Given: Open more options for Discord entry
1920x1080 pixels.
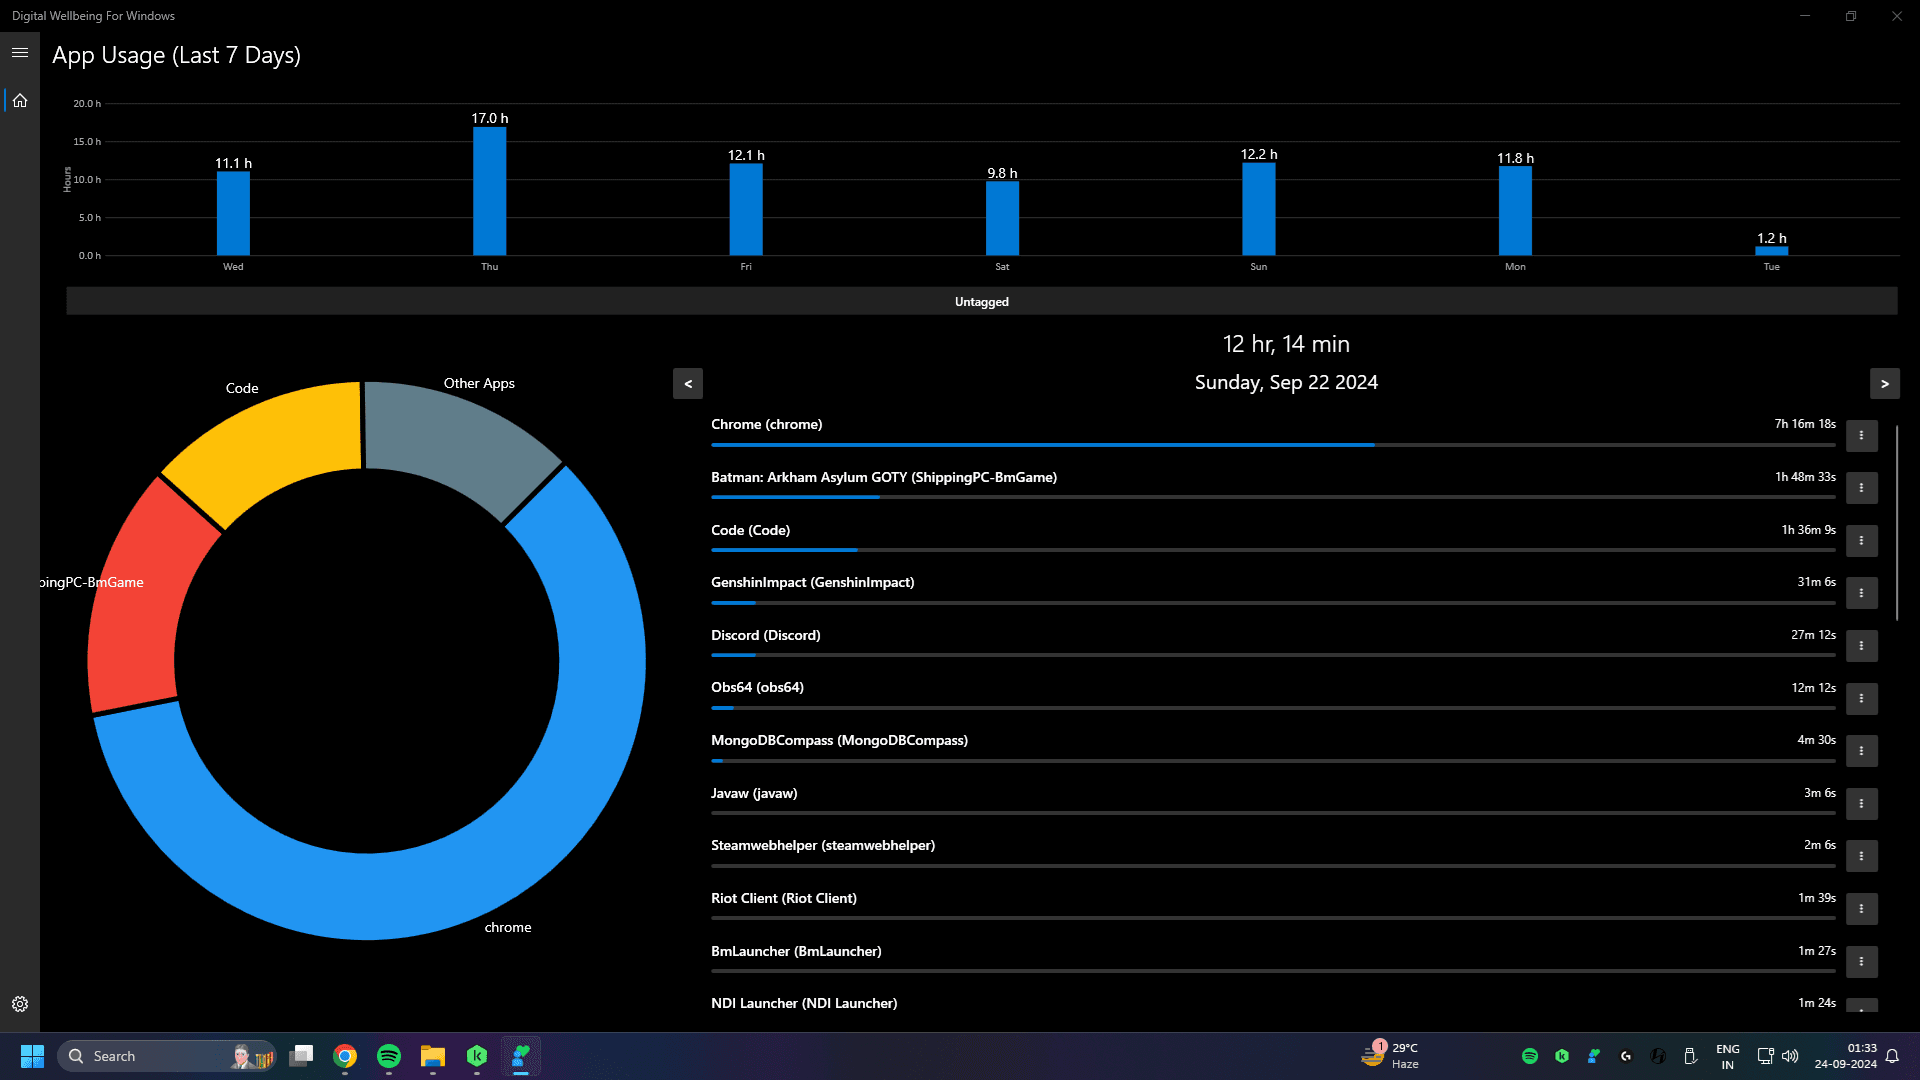Looking at the screenshot, I should click(1861, 646).
